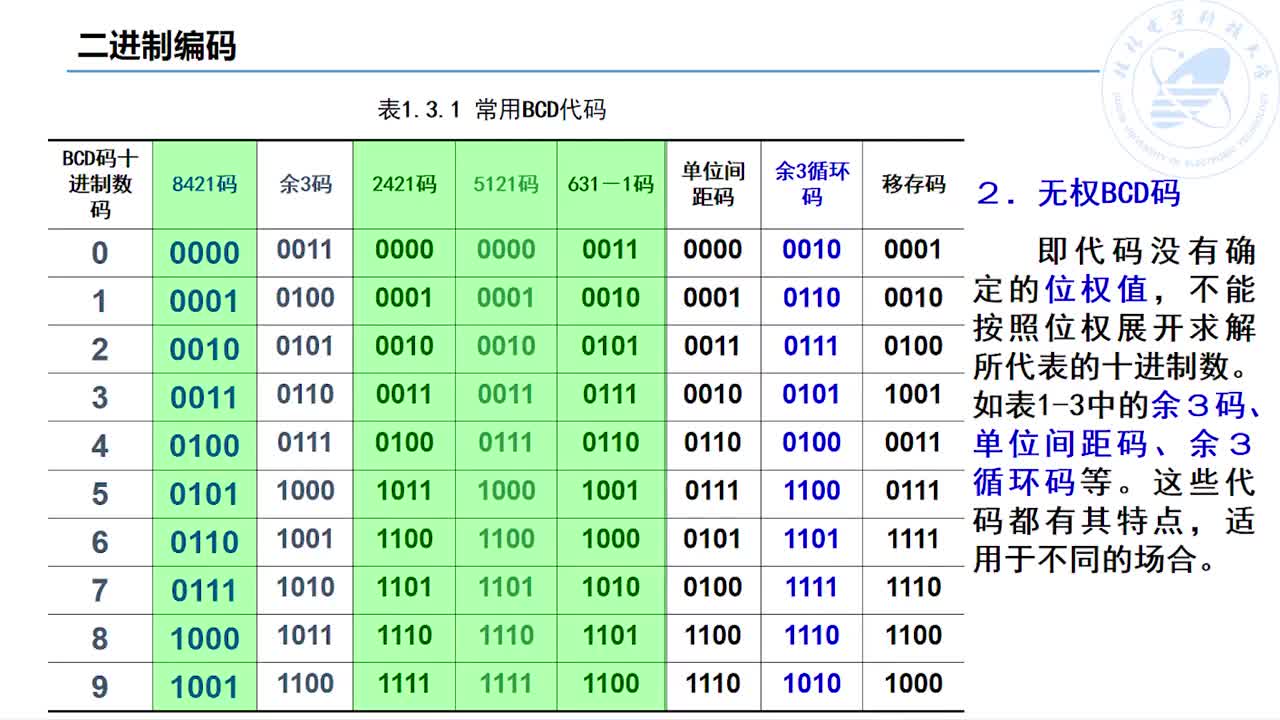Click 631-1码 cell 1001 in row 5
This screenshot has height=720, width=1280.
pos(610,491)
